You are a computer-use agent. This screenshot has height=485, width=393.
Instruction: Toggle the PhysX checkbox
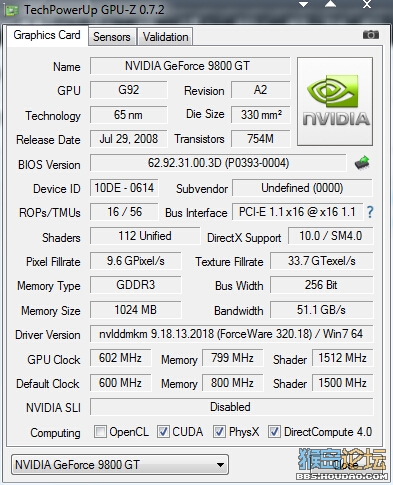coord(219,432)
